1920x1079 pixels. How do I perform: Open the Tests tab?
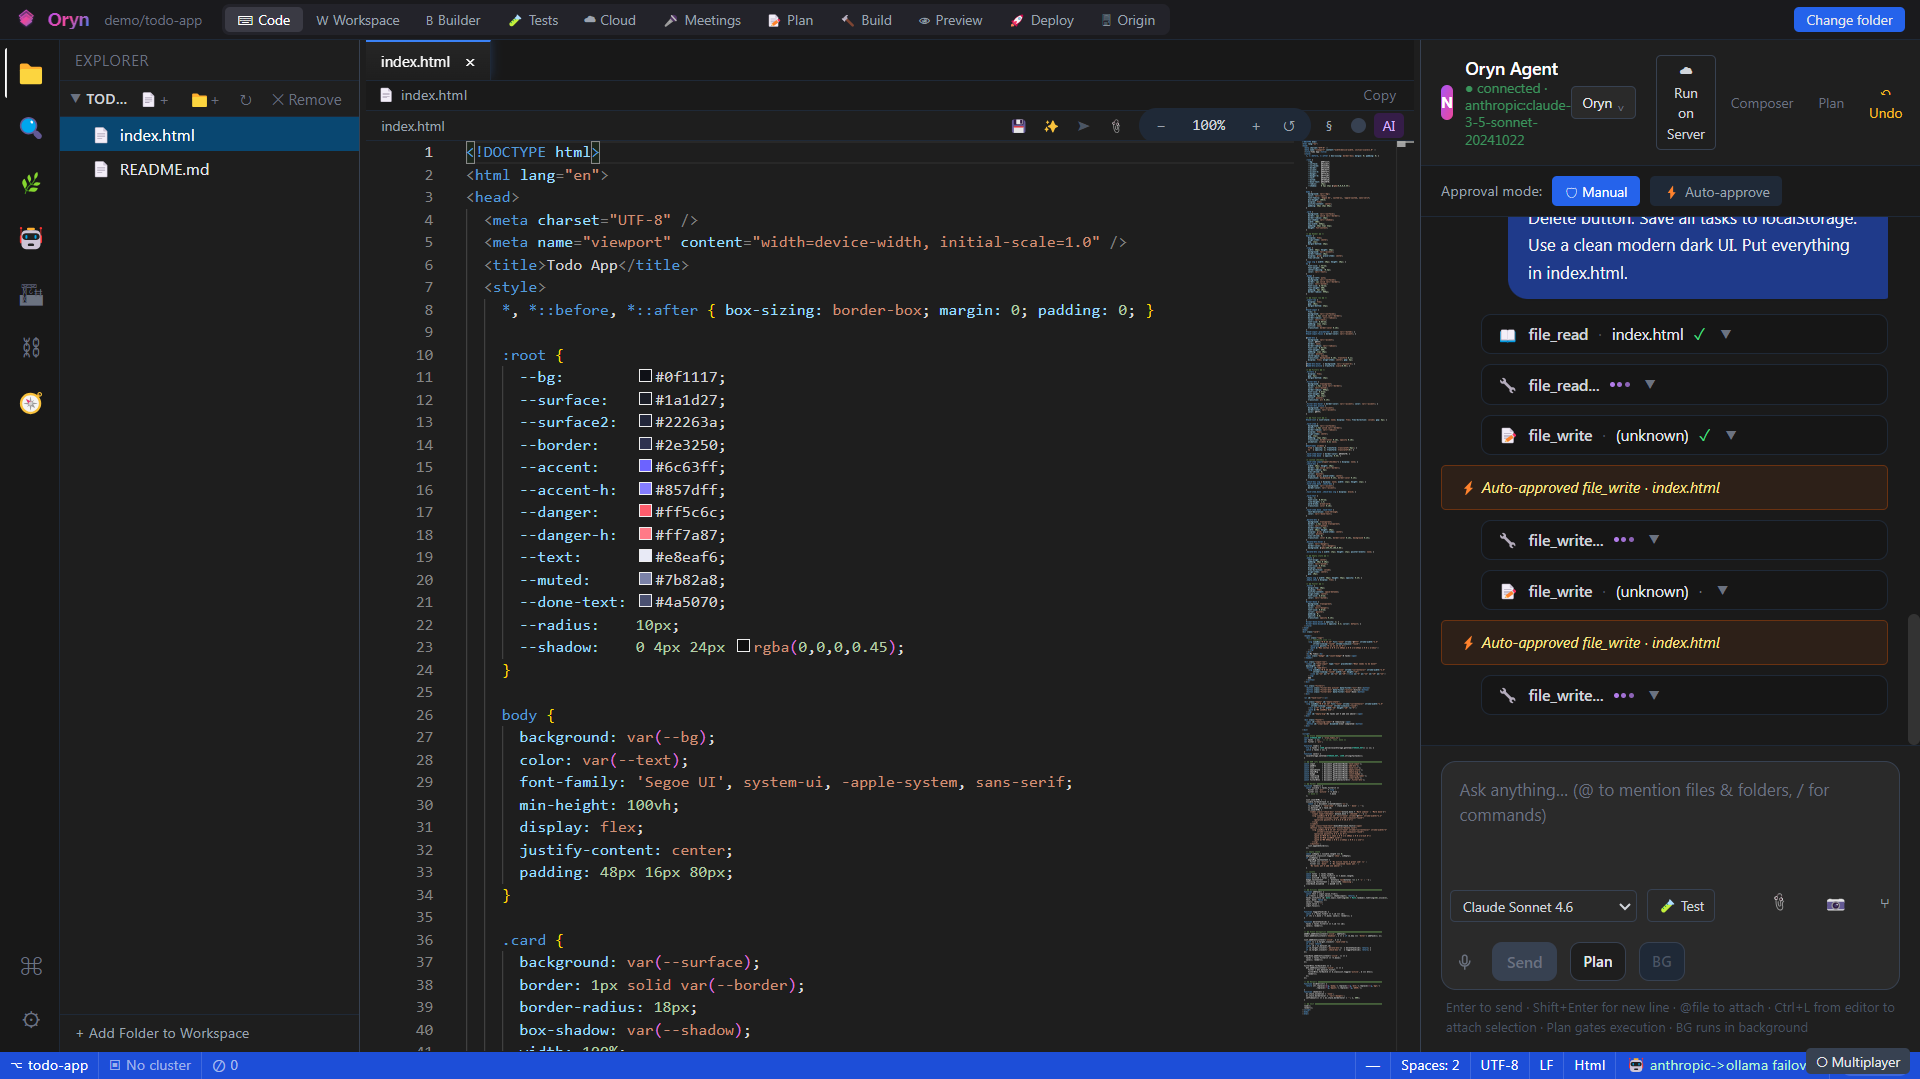(534, 20)
